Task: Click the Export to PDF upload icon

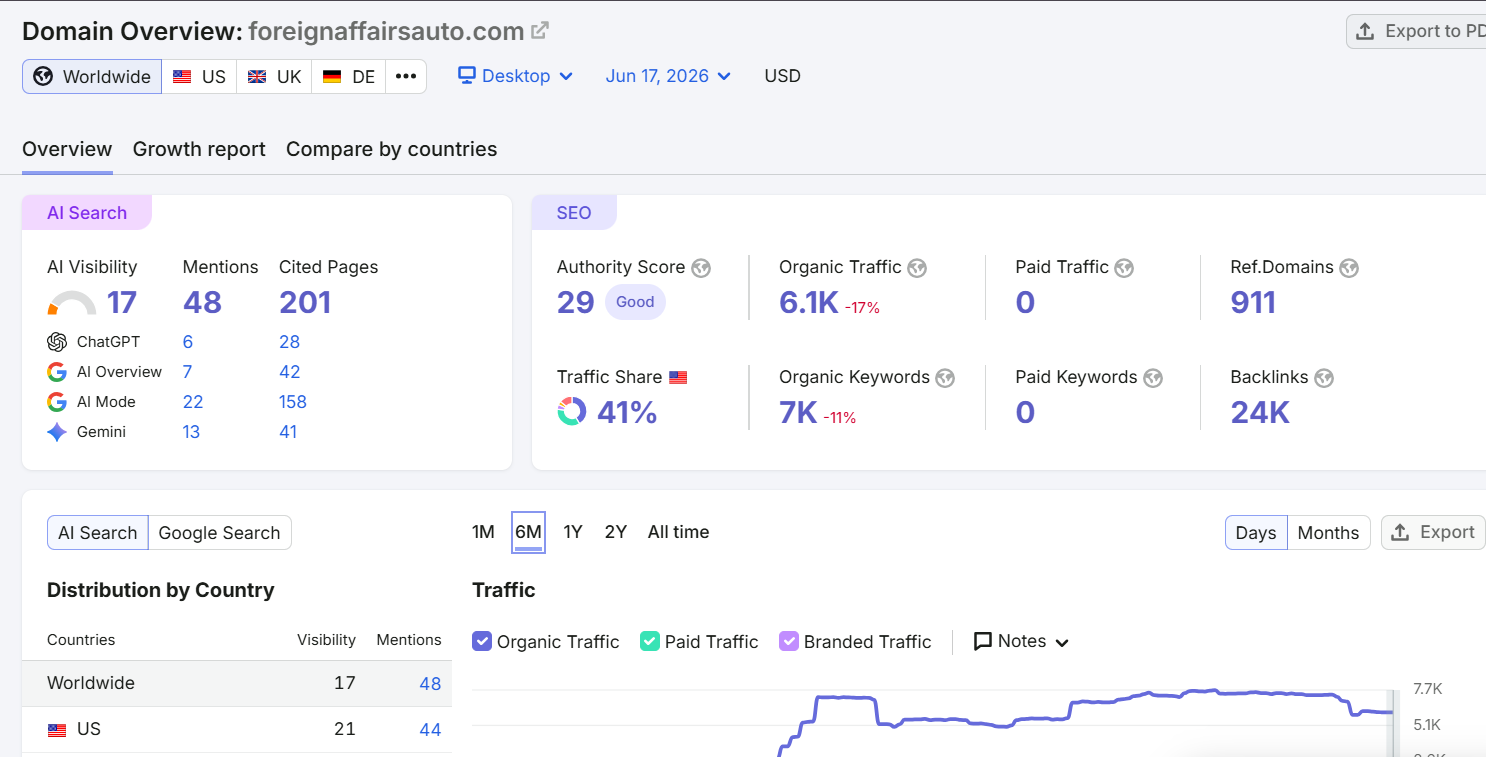Action: pos(1365,32)
